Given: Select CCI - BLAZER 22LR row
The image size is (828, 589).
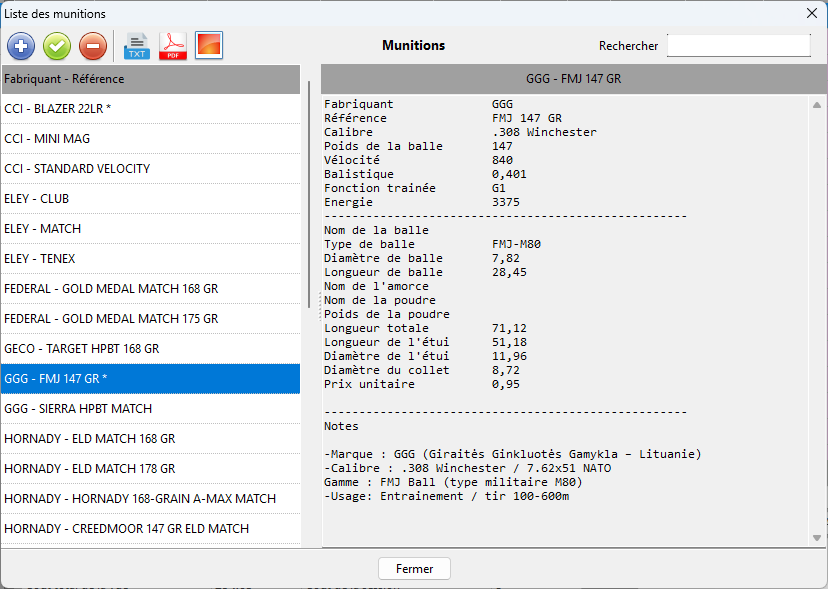Looking at the screenshot, I should 150,109.
